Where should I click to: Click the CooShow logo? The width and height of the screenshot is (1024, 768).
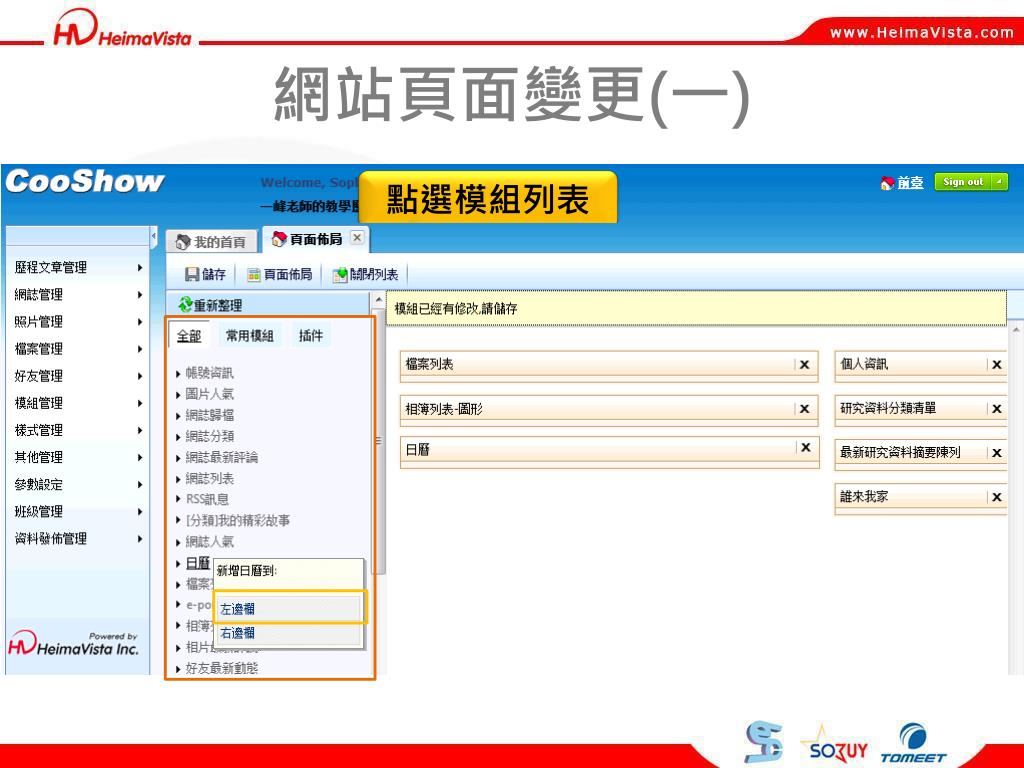coord(84,181)
